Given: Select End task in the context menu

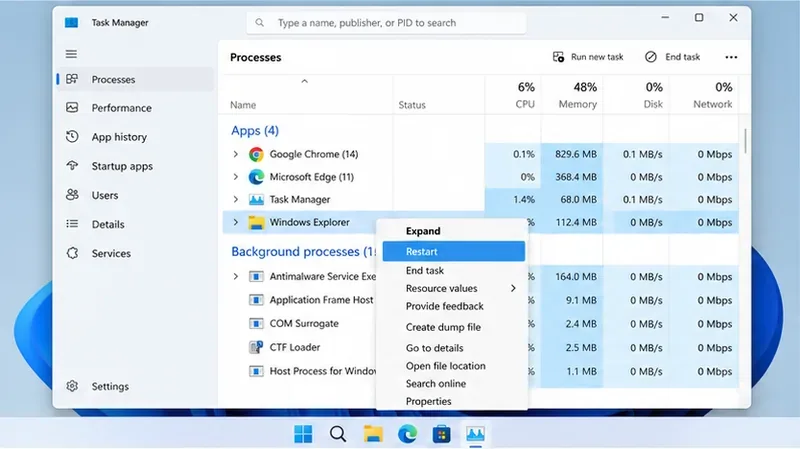Looking at the screenshot, I should [x=424, y=270].
